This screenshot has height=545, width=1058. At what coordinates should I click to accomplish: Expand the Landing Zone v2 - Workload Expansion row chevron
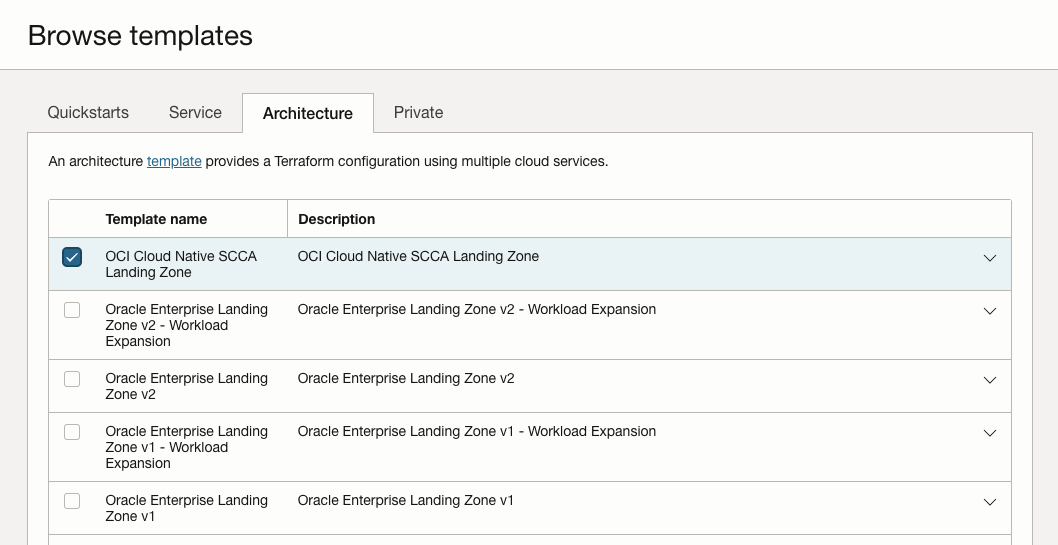[990, 311]
